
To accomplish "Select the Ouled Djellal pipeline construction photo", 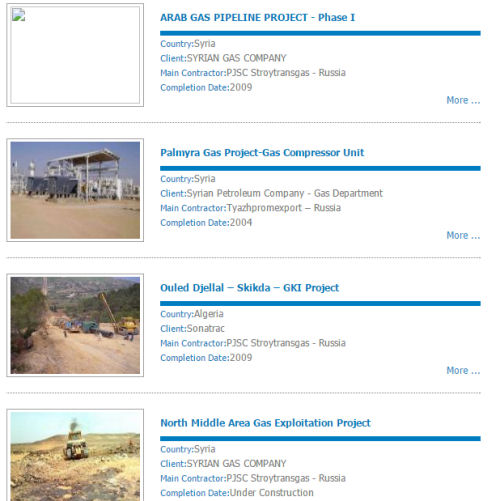I will (x=75, y=325).
